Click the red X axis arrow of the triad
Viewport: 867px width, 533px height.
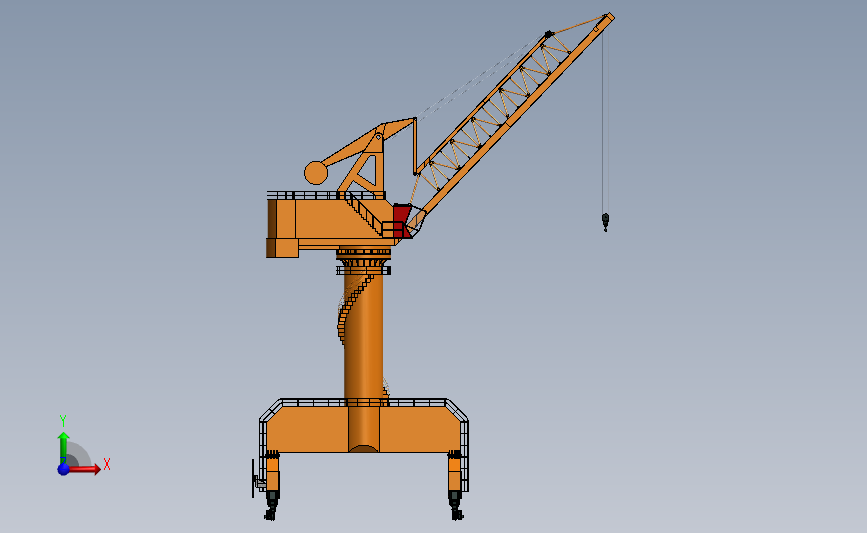click(84, 469)
